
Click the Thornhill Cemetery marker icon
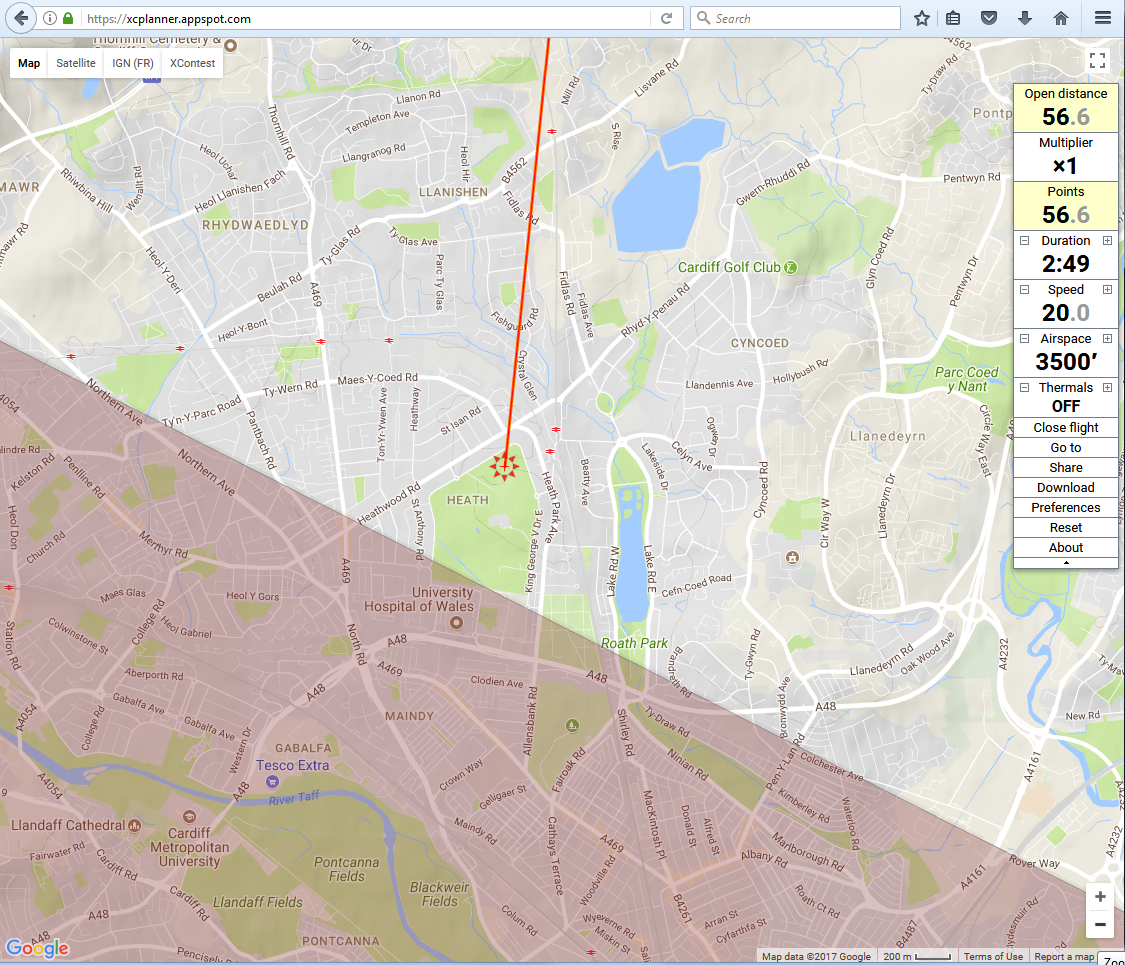point(230,45)
